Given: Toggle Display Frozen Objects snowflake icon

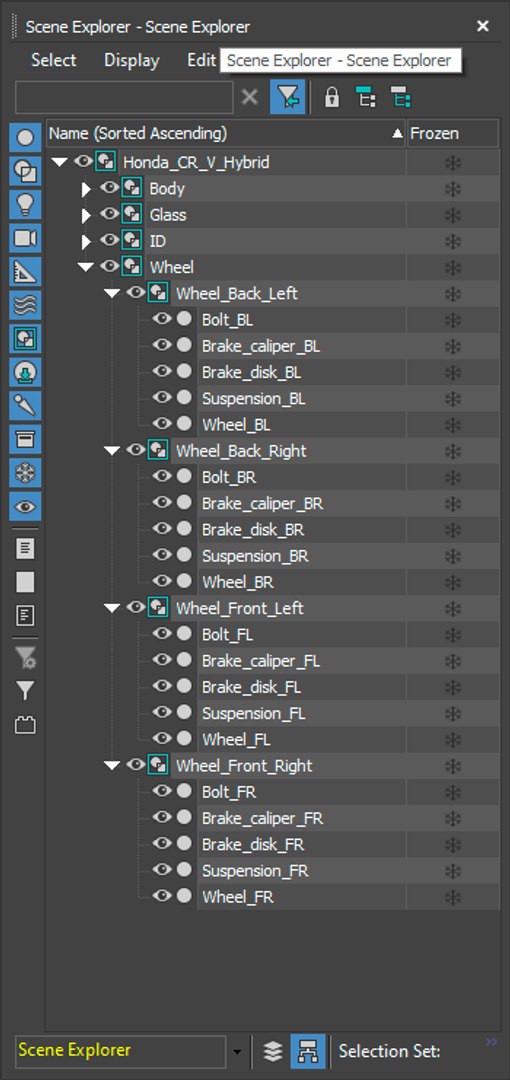Looking at the screenshot, I should pos(26,472).
